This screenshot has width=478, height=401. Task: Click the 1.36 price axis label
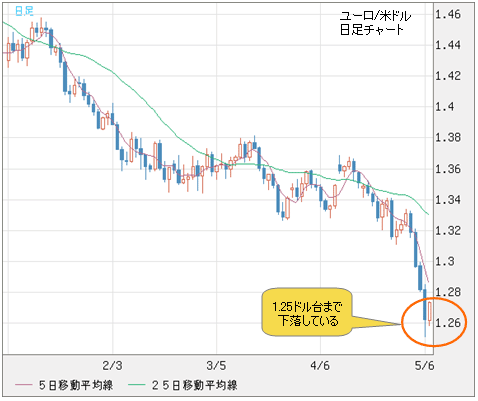coord(448,169)
